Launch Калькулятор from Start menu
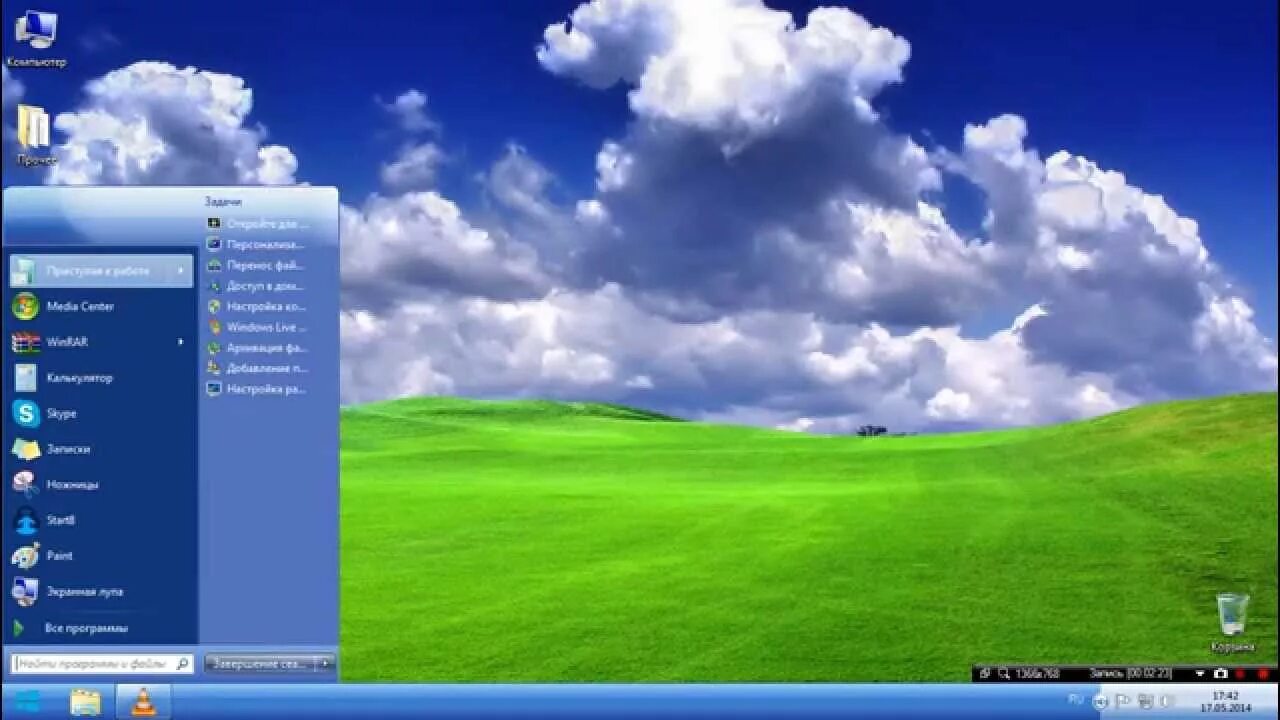This screenshot has width=1280, height=720. (100, 378)
